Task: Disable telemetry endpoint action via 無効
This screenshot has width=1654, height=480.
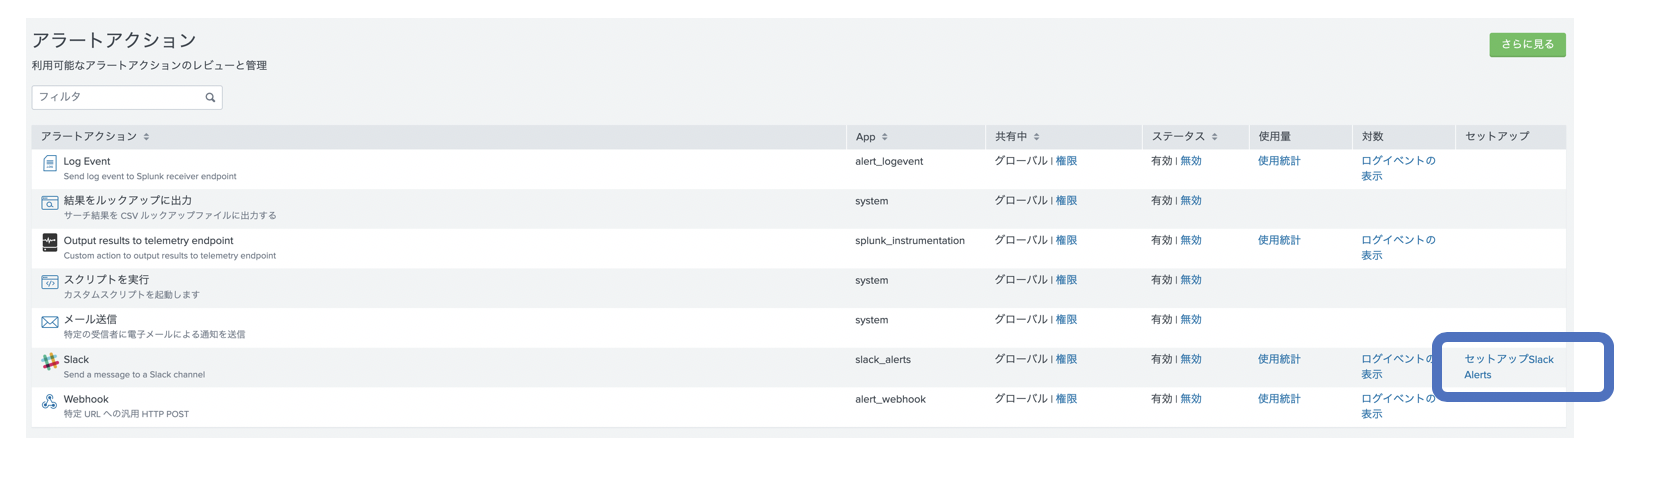Action: click(x=1191, y=240)
